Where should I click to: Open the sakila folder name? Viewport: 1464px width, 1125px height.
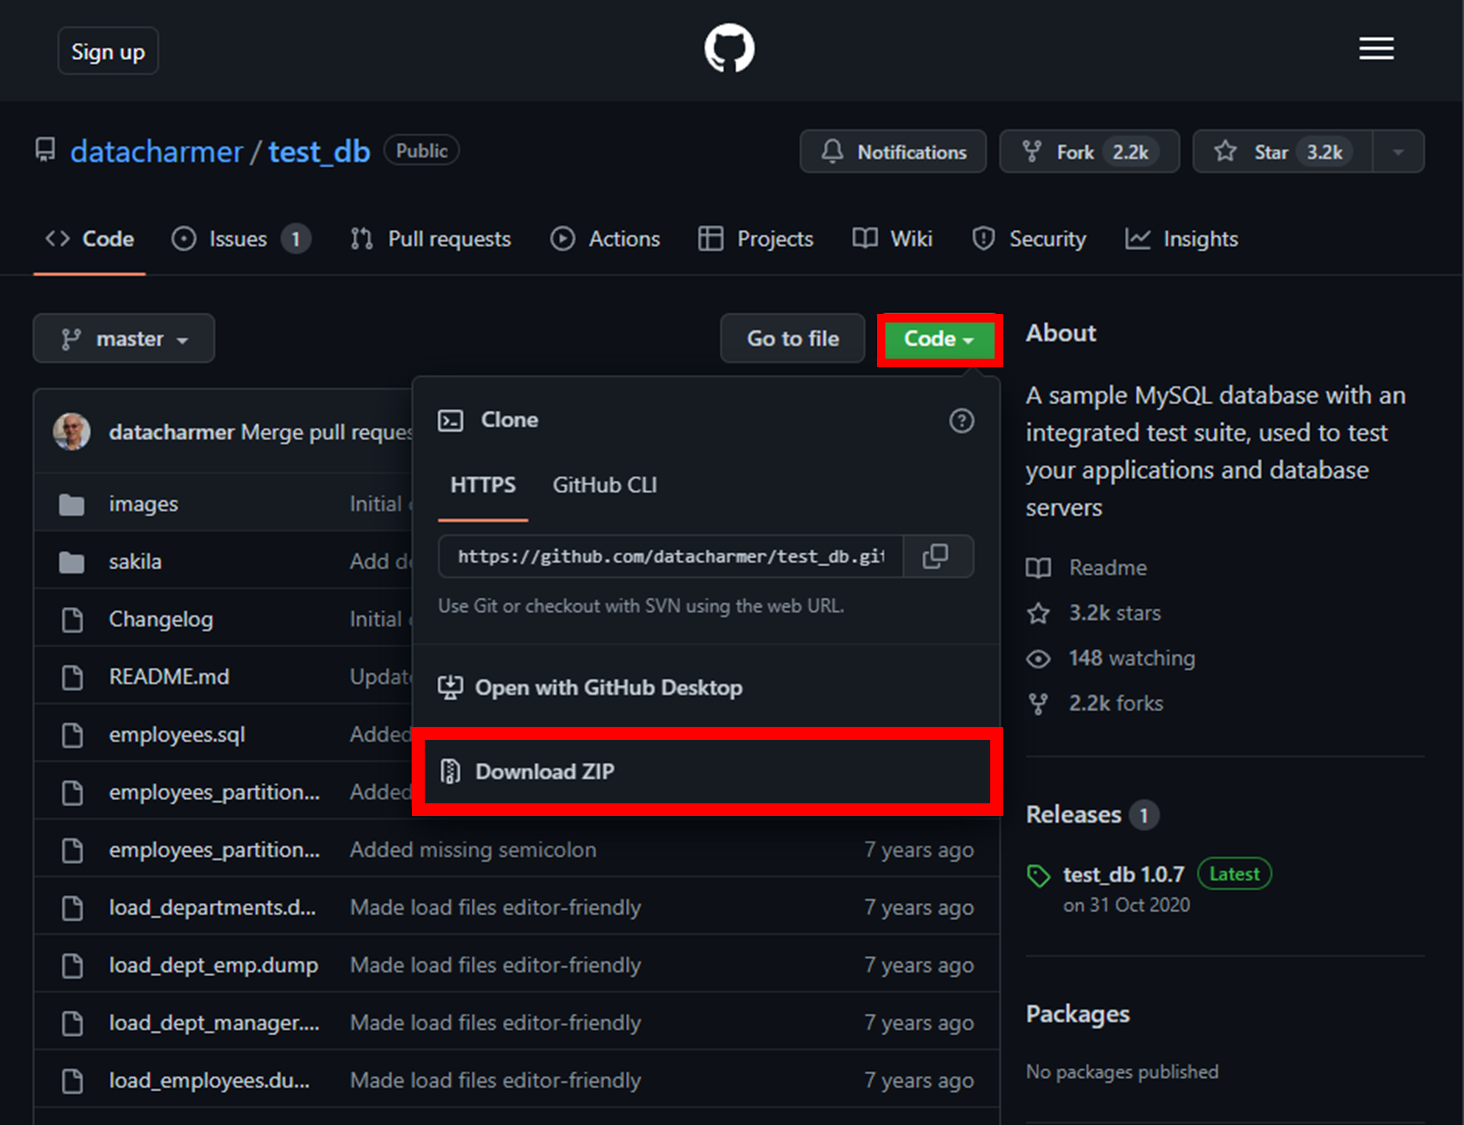point(135,562)
